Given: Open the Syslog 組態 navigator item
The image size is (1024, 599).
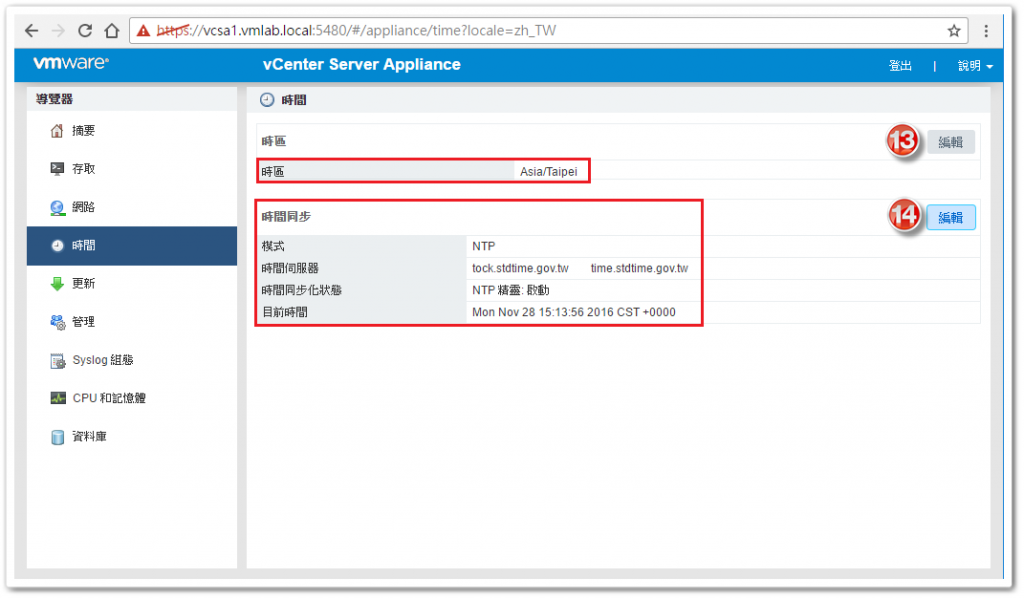Looking at the screenshot, I should point(132,360).
